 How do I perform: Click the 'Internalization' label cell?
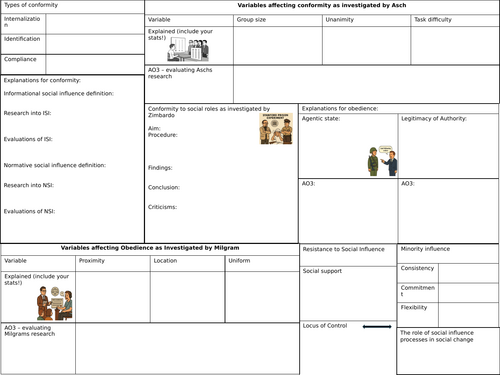click(23, 24)
